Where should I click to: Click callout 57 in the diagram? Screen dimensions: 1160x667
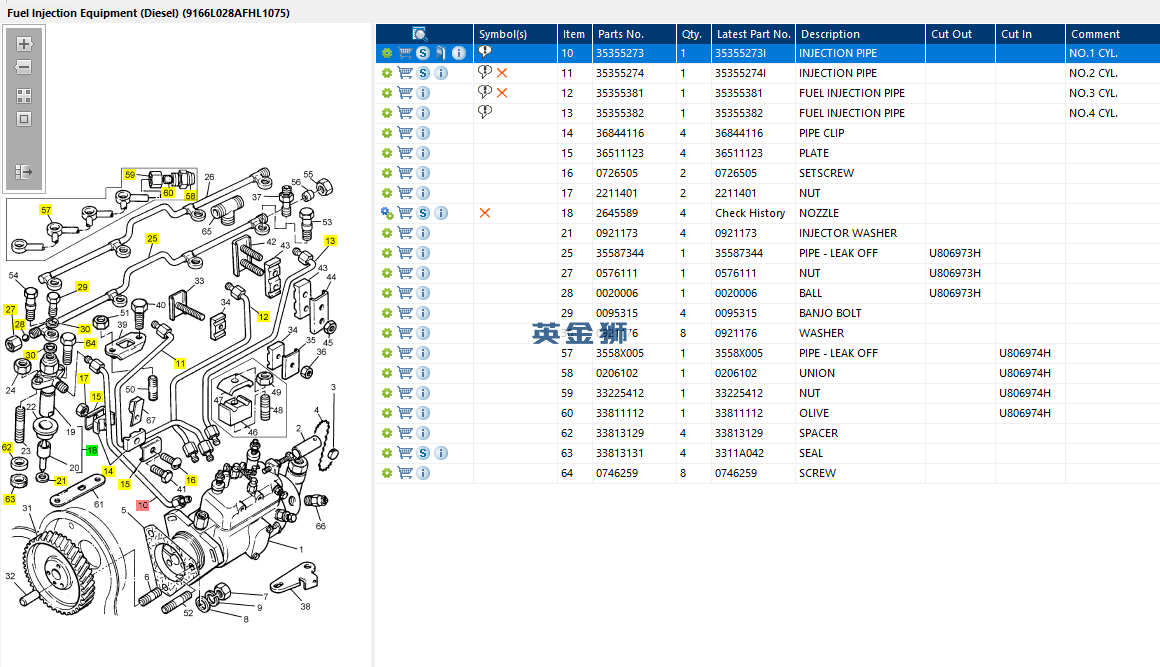(46, 210)
